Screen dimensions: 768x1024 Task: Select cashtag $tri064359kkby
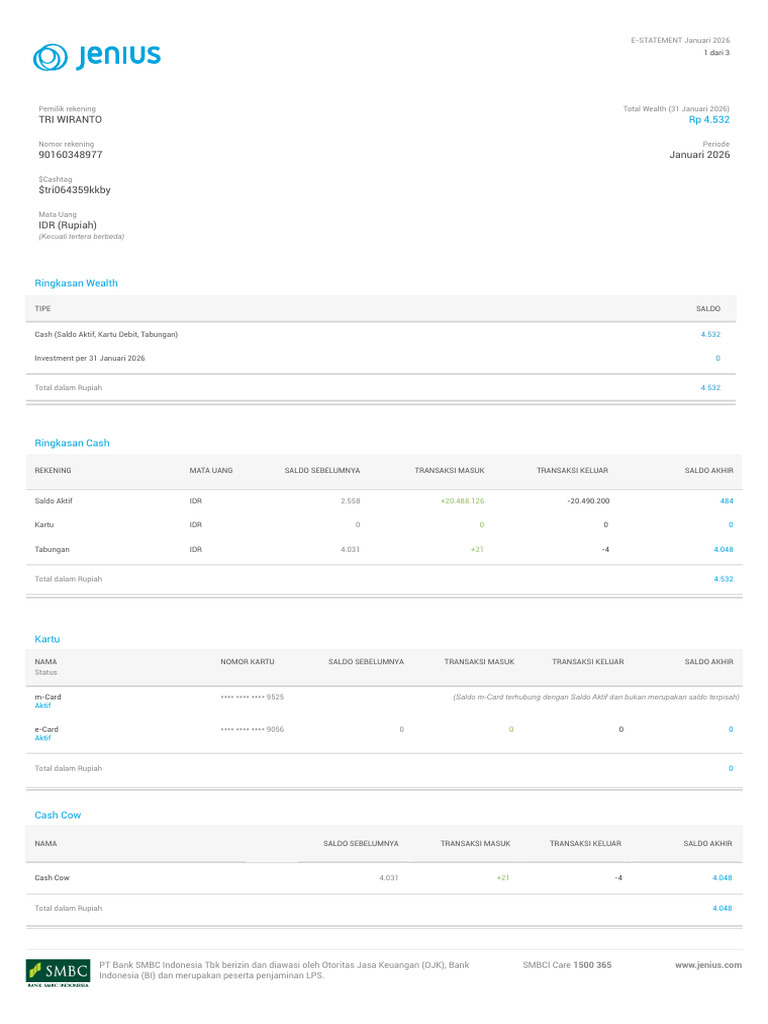(74, 190)
